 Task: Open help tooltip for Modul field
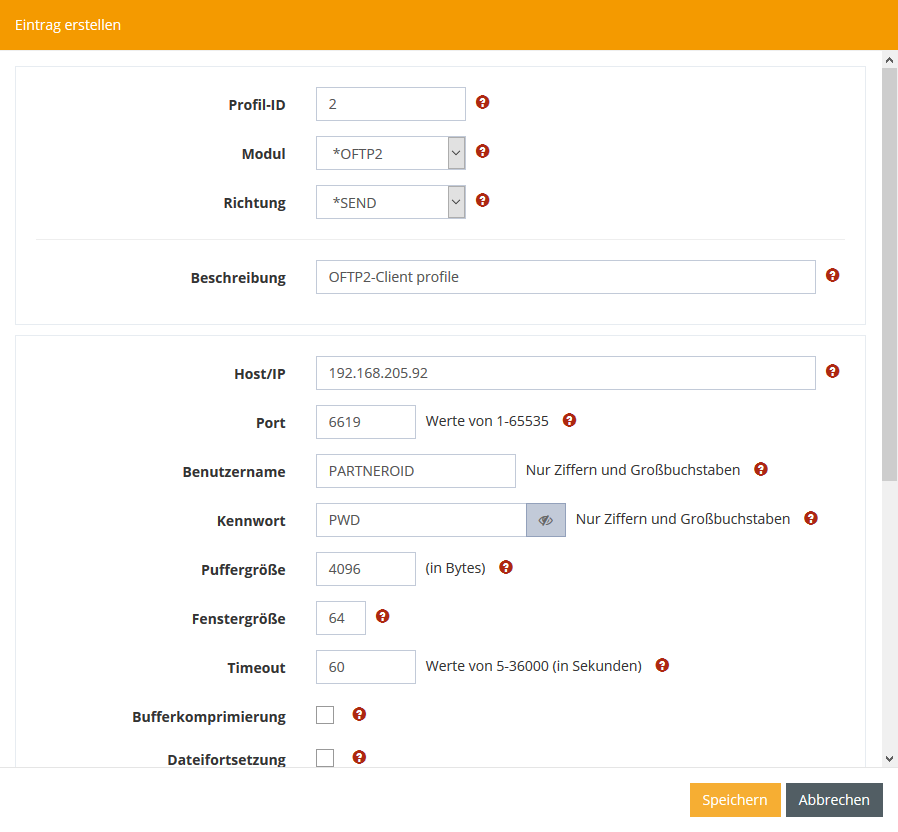(482, 152)
